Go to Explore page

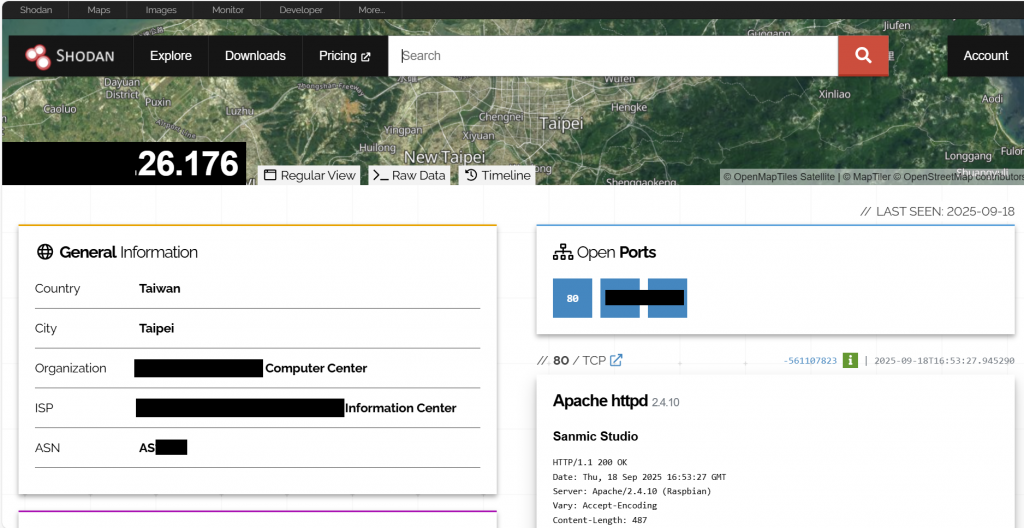click(x=170, y=56)
